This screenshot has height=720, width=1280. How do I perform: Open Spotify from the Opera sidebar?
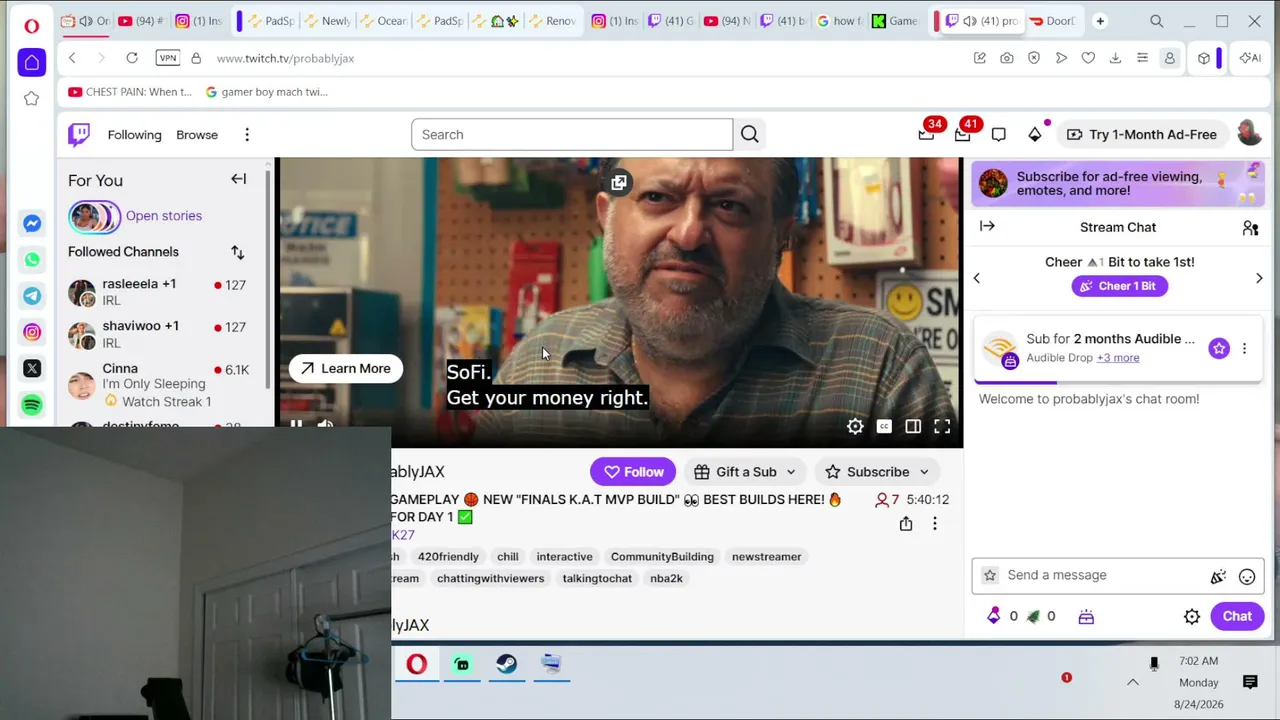click(32, 405)
